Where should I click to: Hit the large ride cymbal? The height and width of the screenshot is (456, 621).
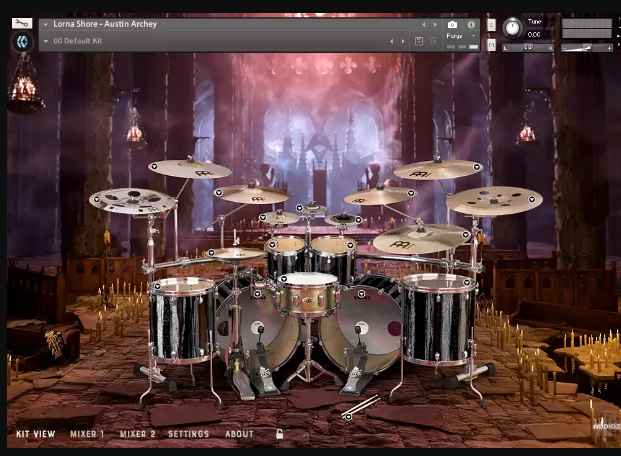pos(421,239)
